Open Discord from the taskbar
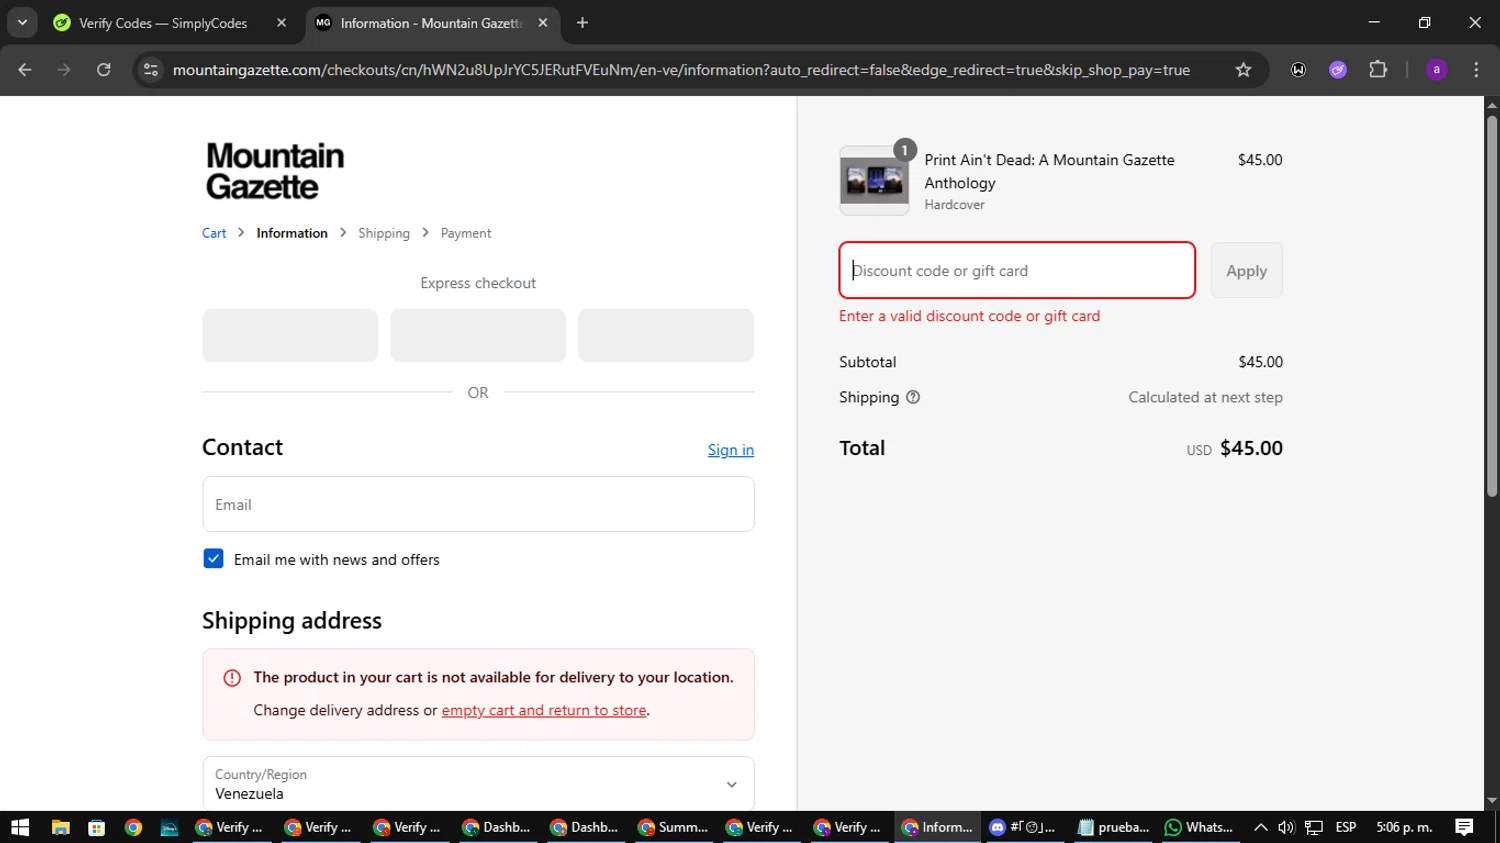The width and height of the screenshot is (1500, 843). [1022, 827]
